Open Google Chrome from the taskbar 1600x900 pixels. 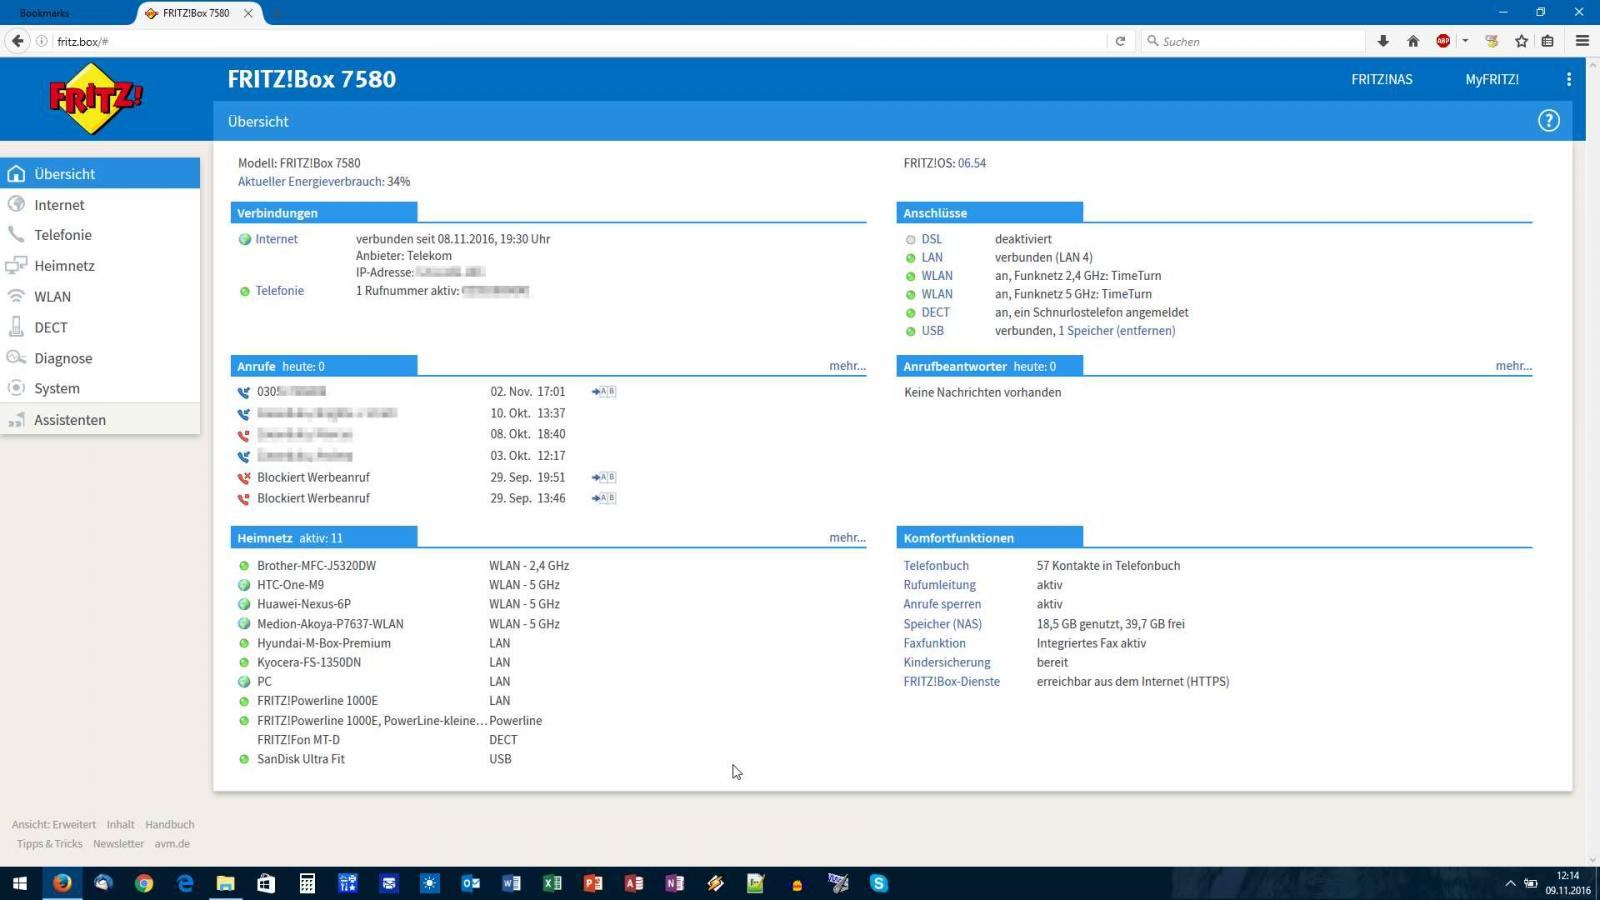[x=144, y=883]
